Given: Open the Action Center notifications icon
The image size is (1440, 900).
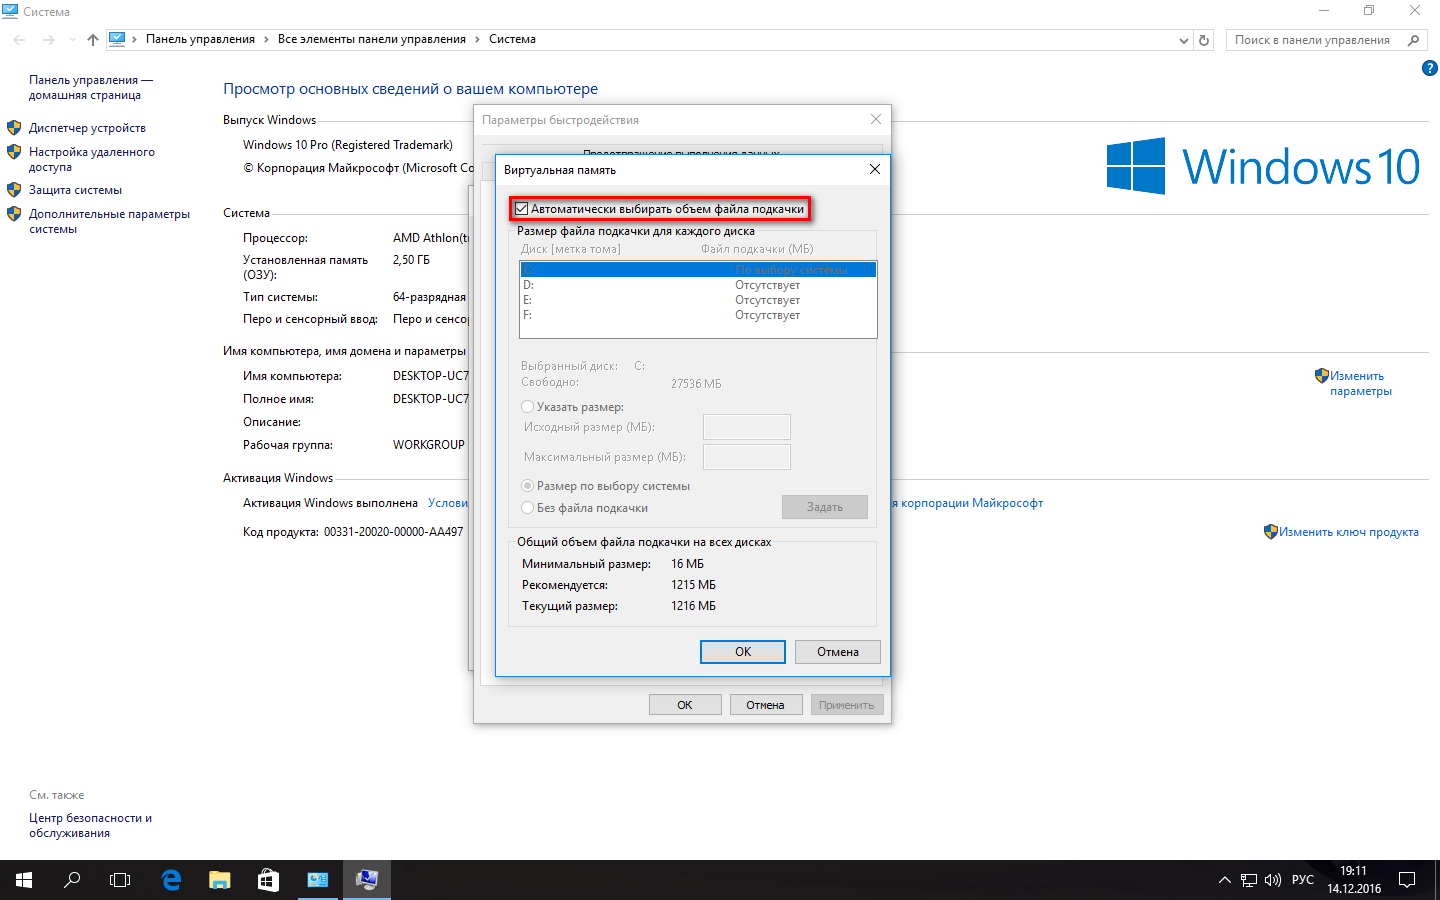Looking at the screenshot, I should pos(1407,880).
